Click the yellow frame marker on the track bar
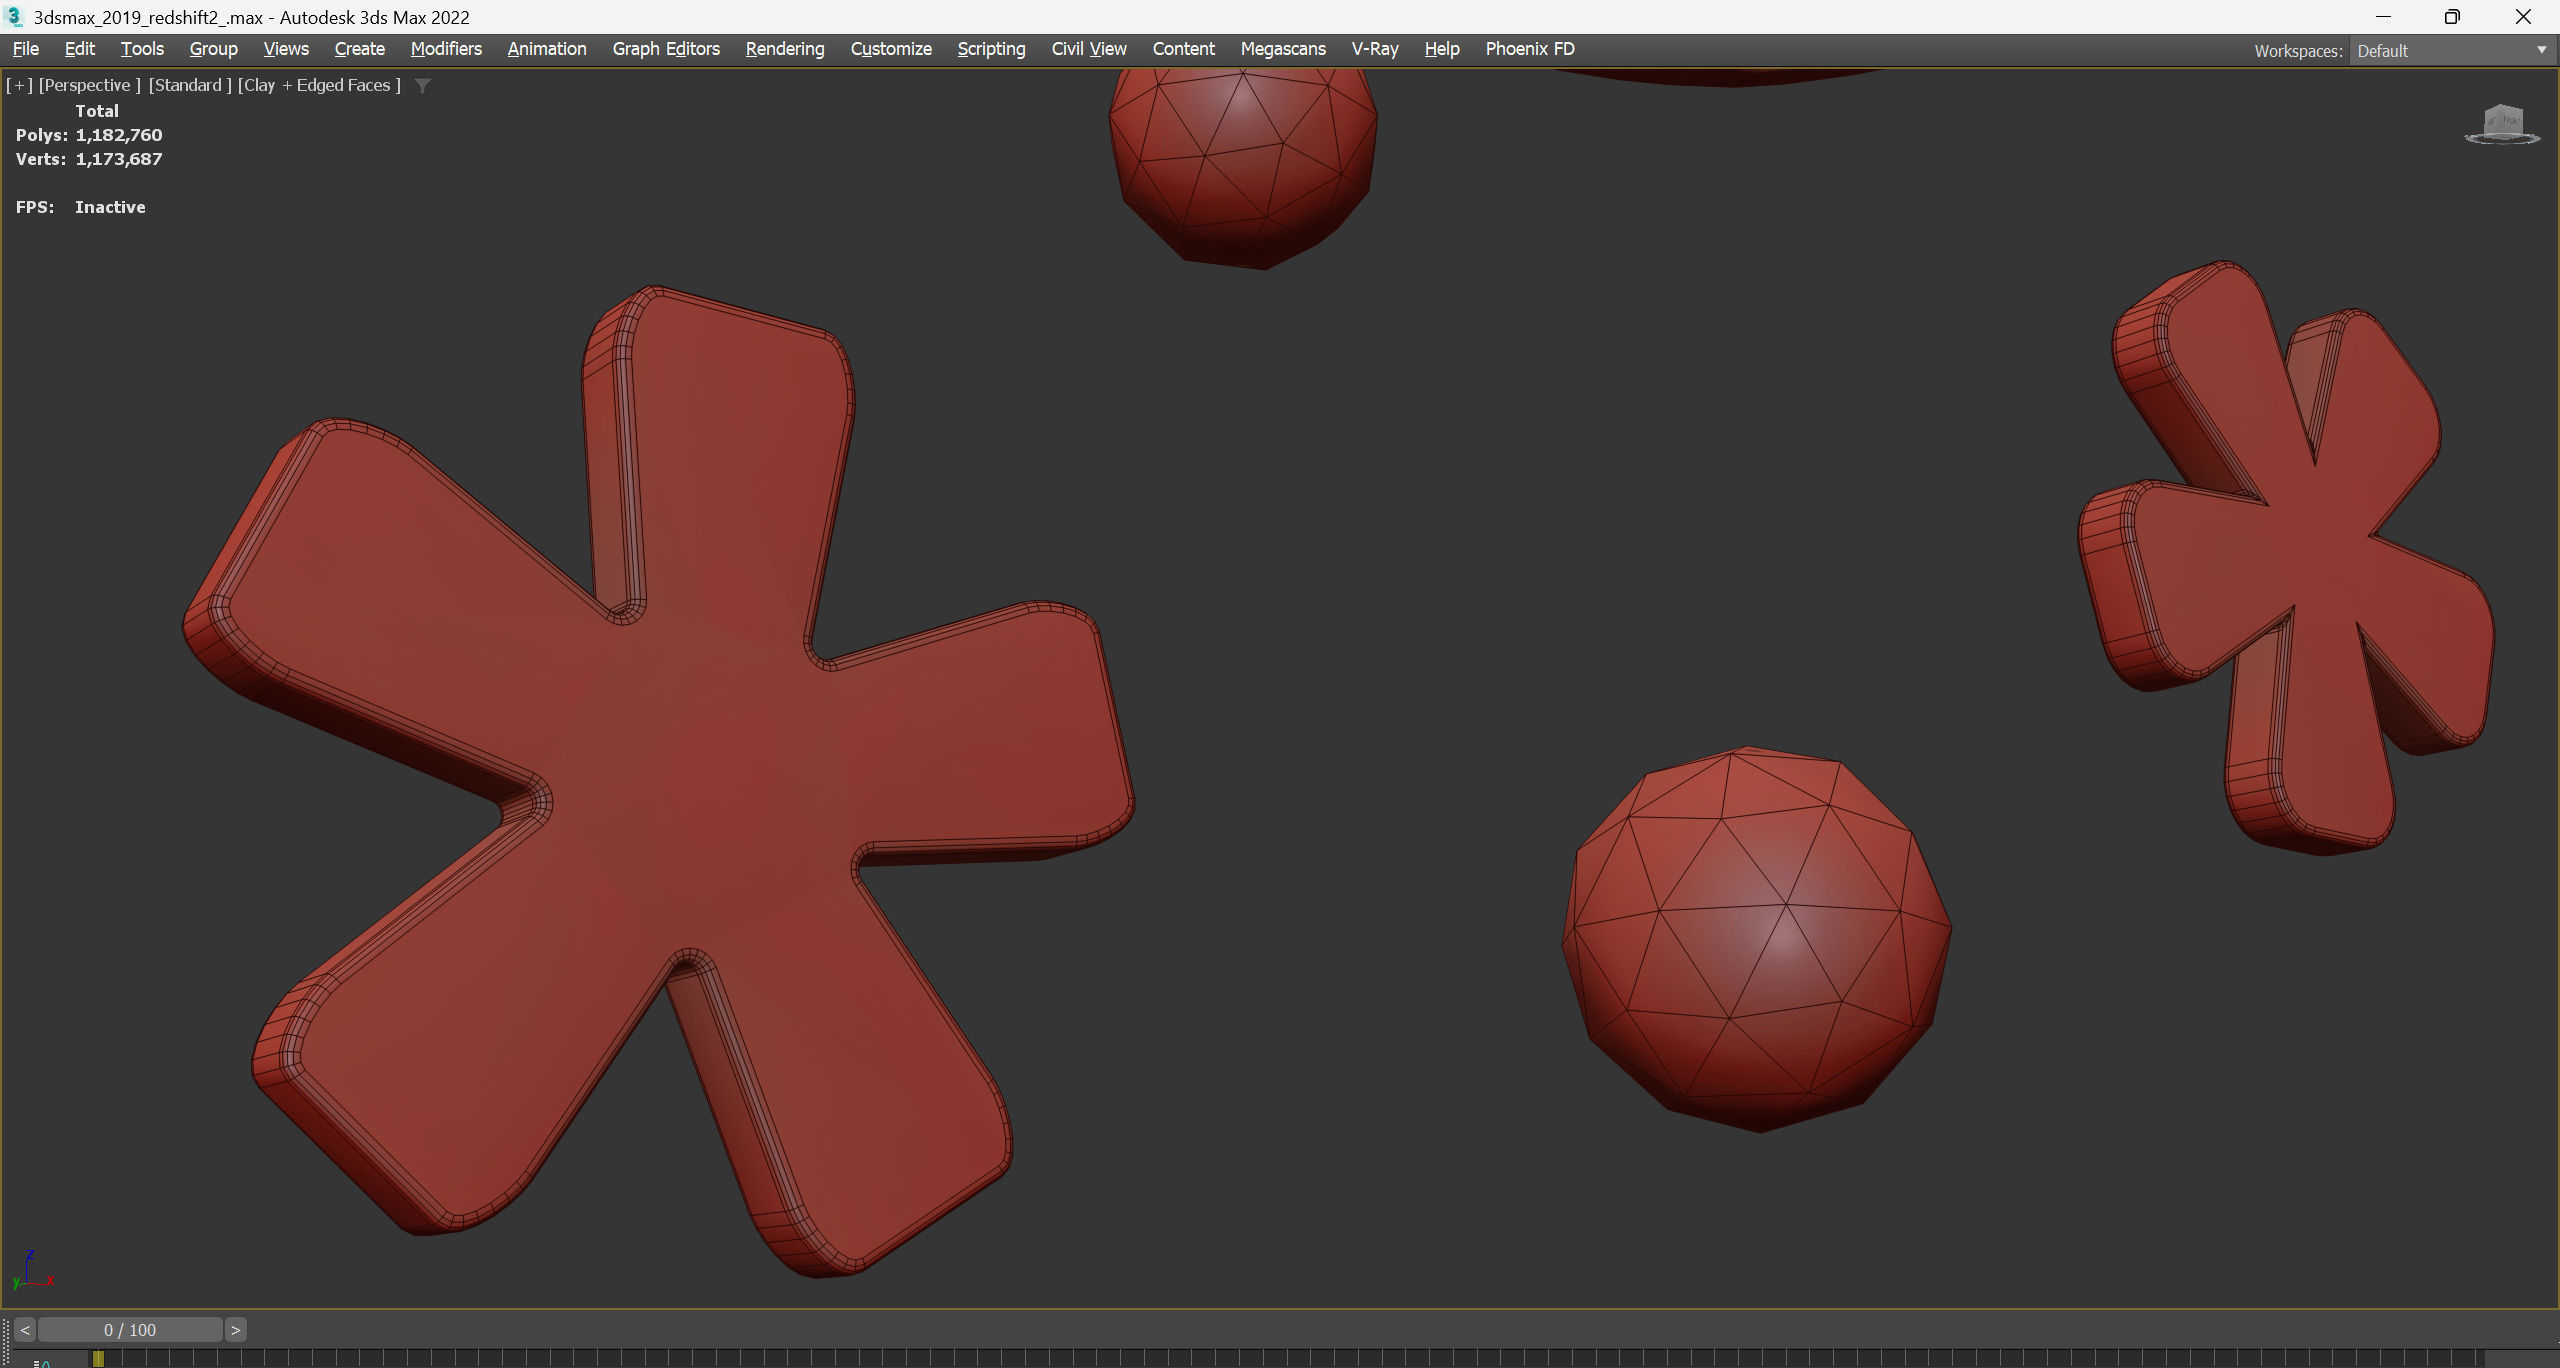This screenshot has height=1368, width=2560. tap(98, 1358)
